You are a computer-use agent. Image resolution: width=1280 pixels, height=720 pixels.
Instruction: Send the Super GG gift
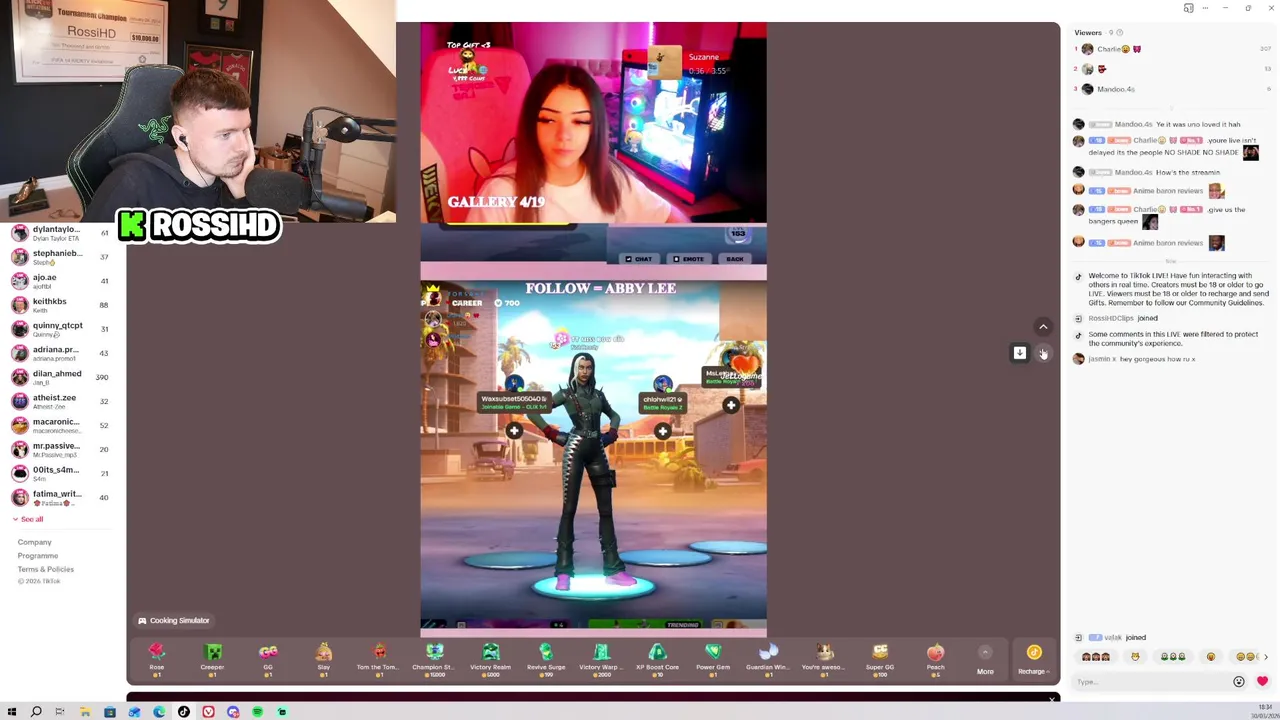pyautogui.click(x=880, y=660)
